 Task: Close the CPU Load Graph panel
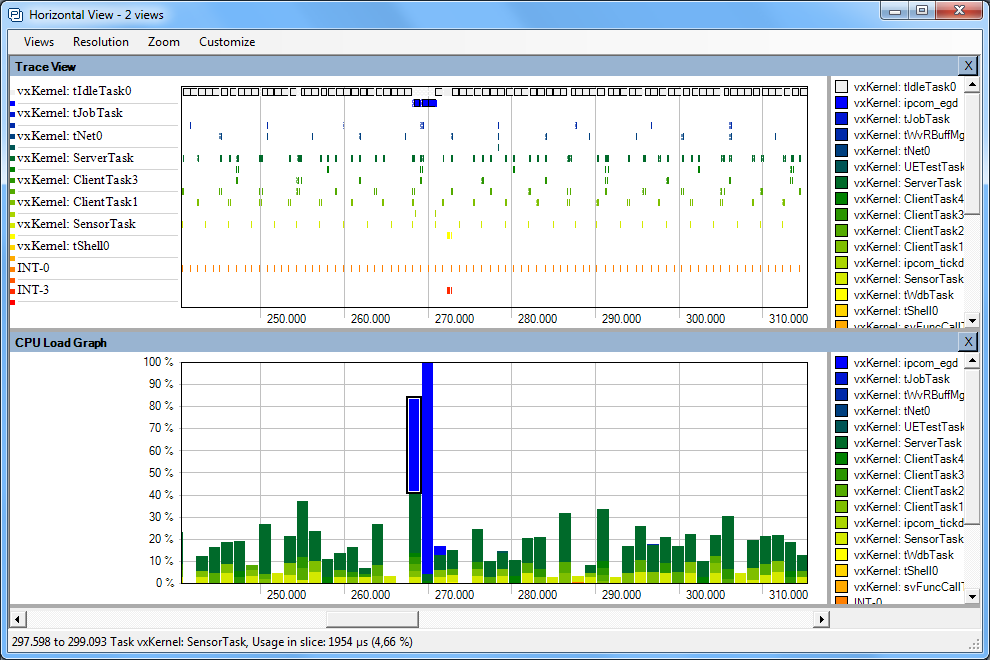pos(968,342)
